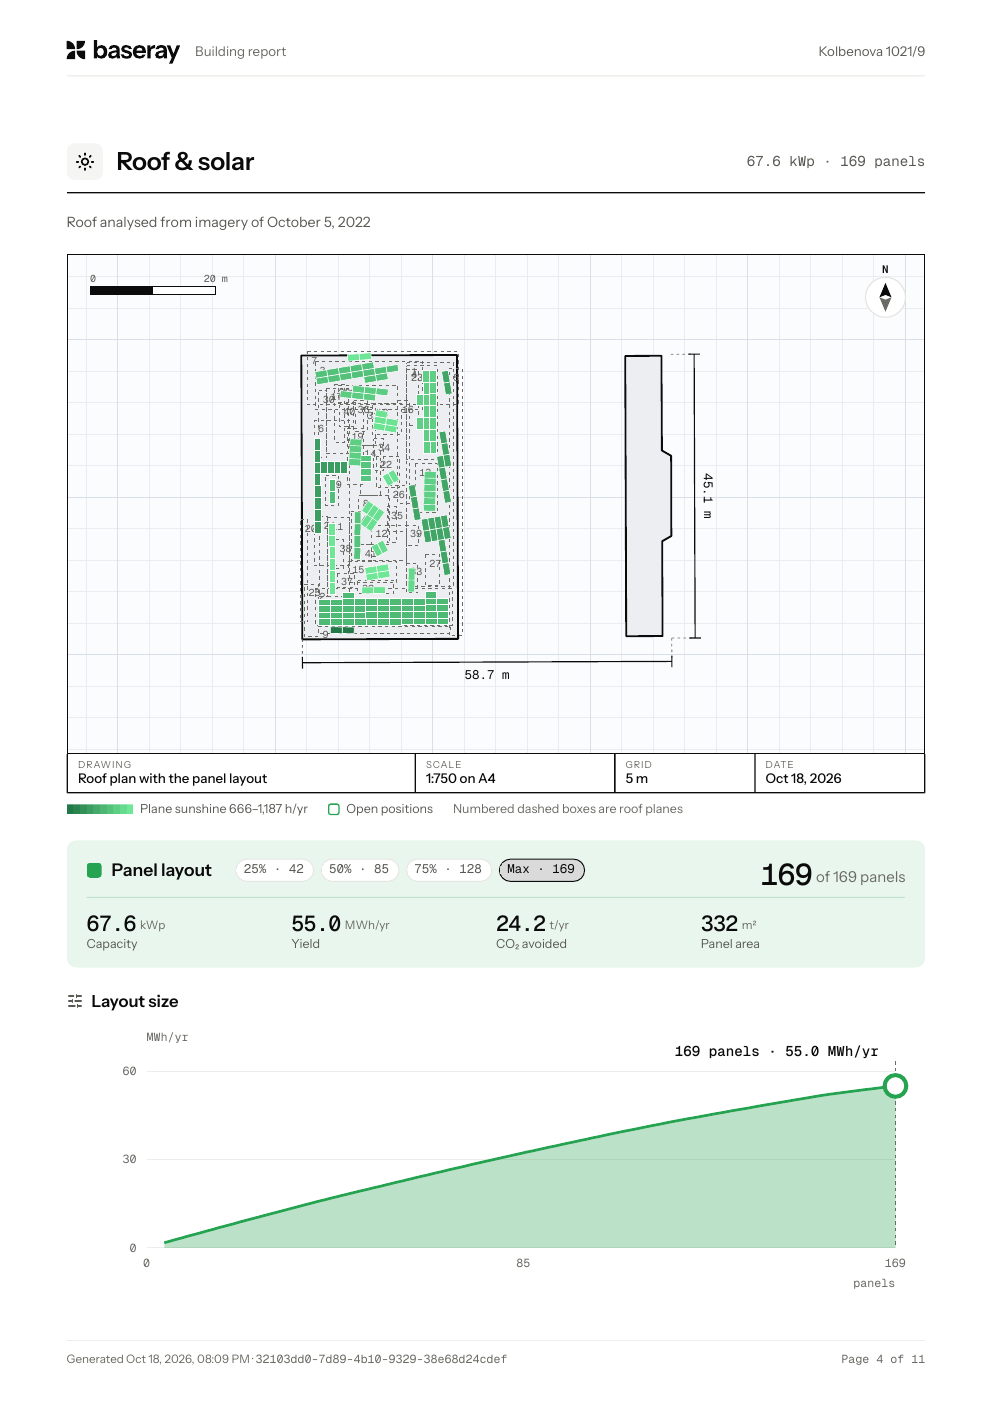Click the "67.6 kWp" Capacity value
Image resolution: width=993 pixels, height=1404 pixels.
click(x=126, y=924)
